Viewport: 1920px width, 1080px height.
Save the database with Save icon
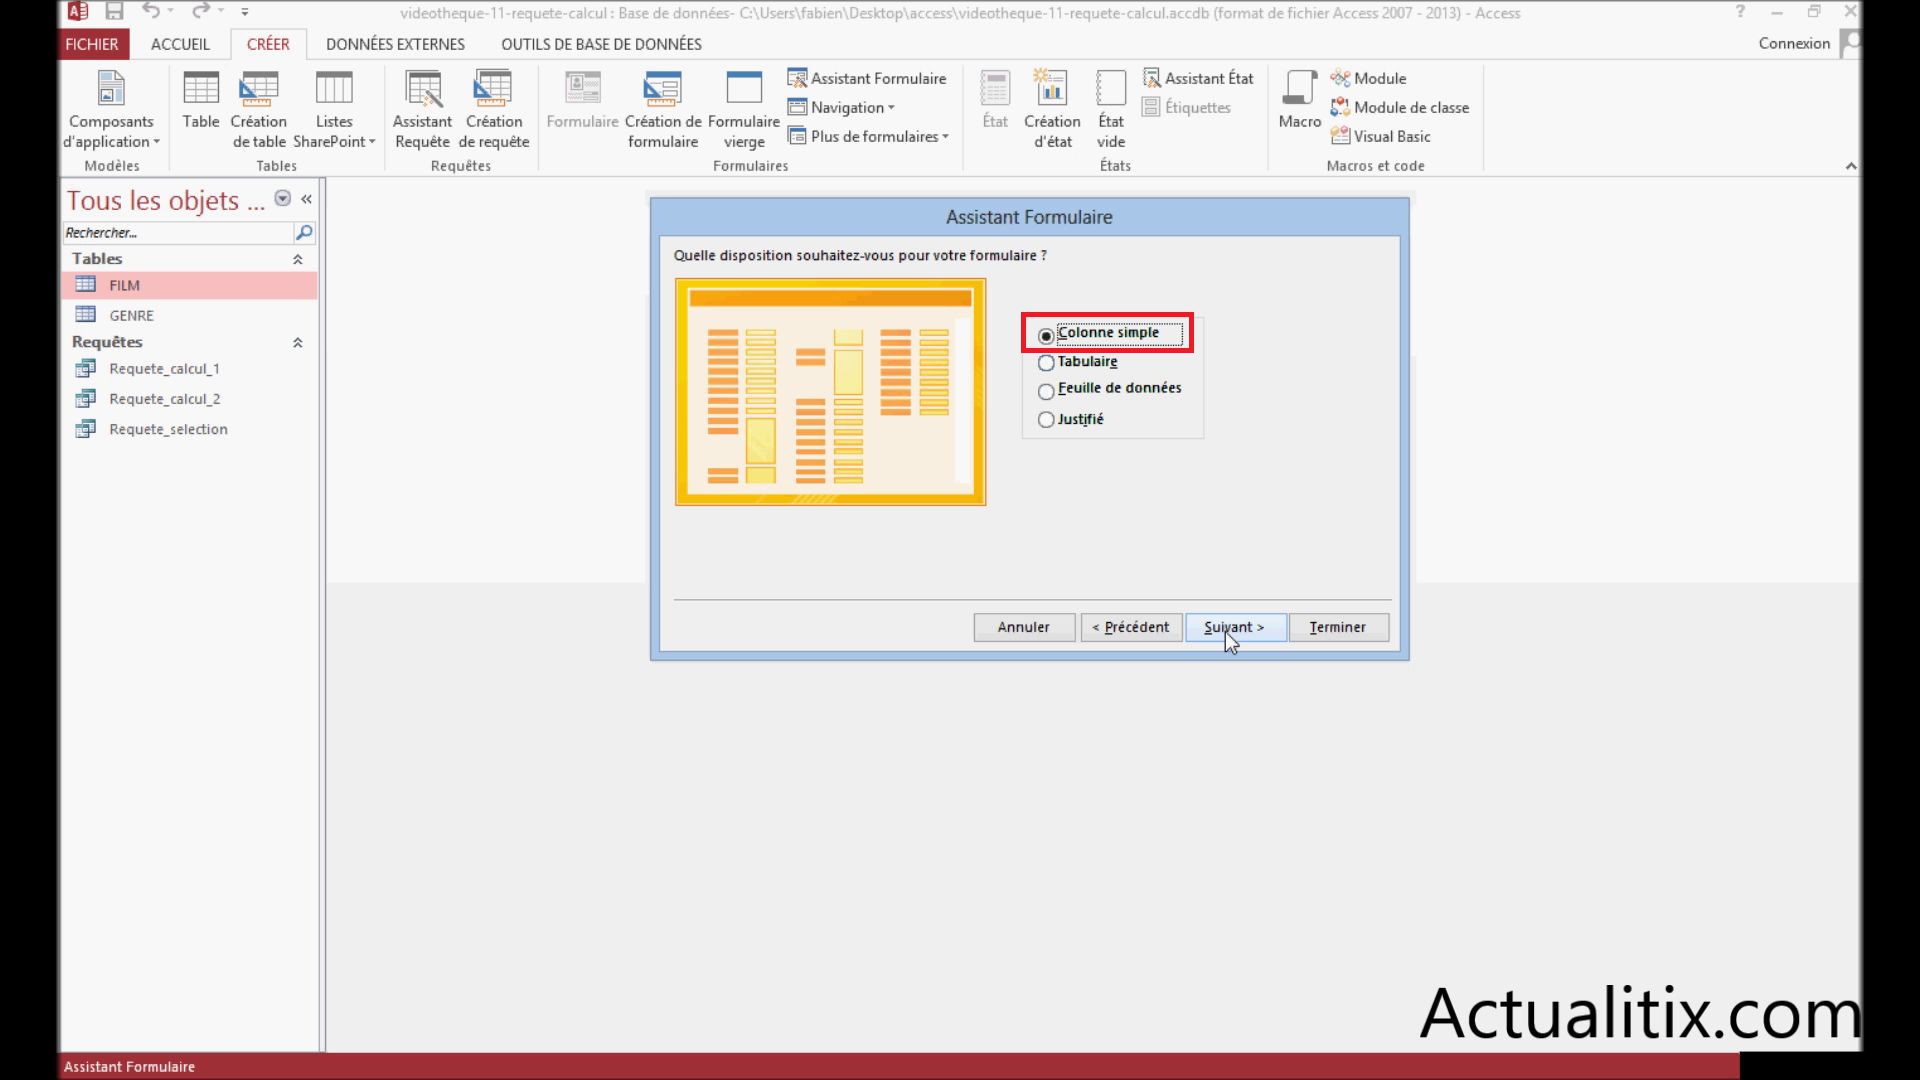pos(114,12)
